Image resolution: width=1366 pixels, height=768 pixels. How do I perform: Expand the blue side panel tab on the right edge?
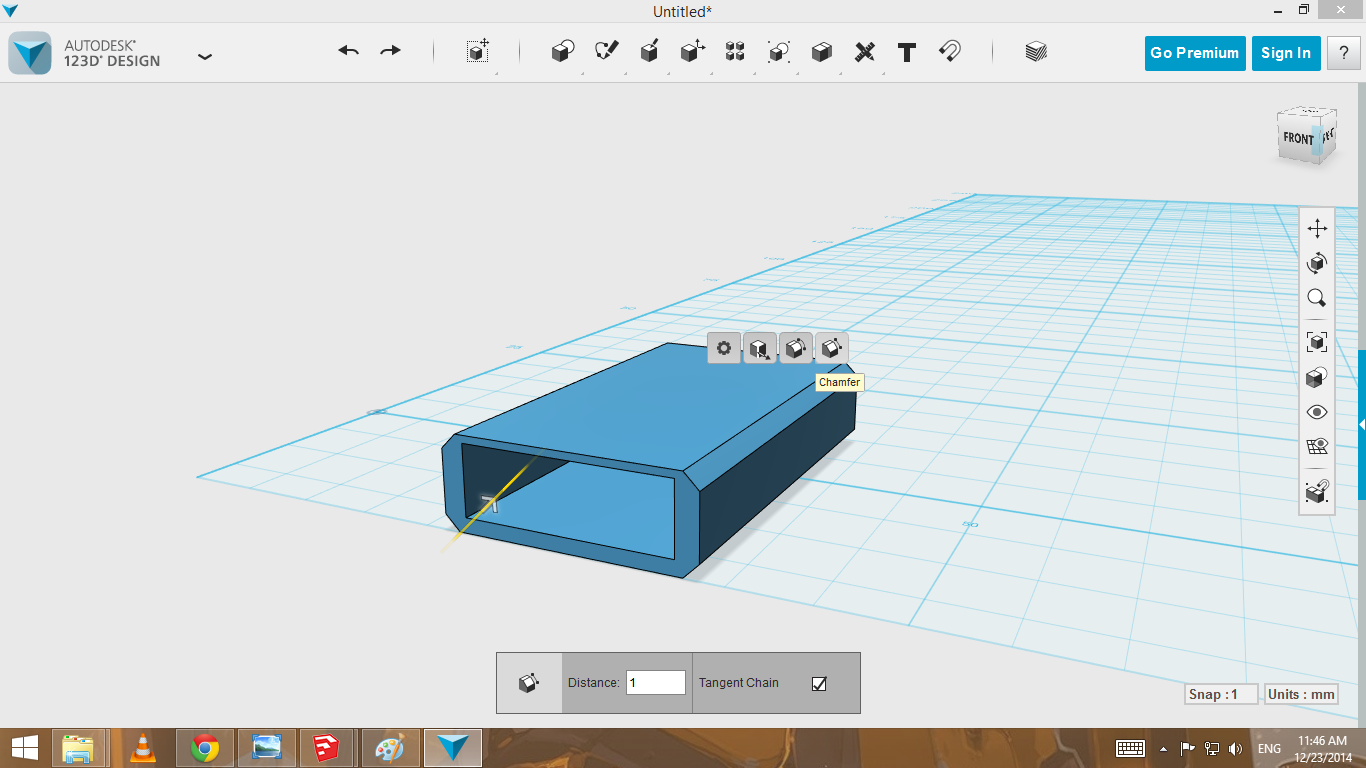pyautogui.click(x=1361, y=425)
